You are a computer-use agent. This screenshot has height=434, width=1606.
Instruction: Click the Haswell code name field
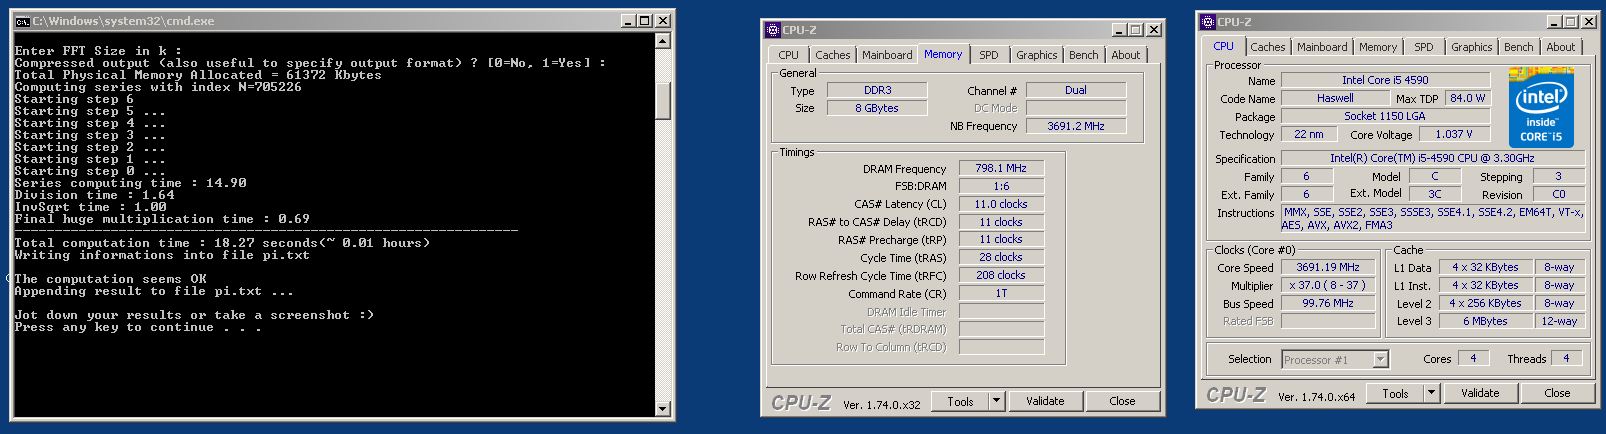1335,98
